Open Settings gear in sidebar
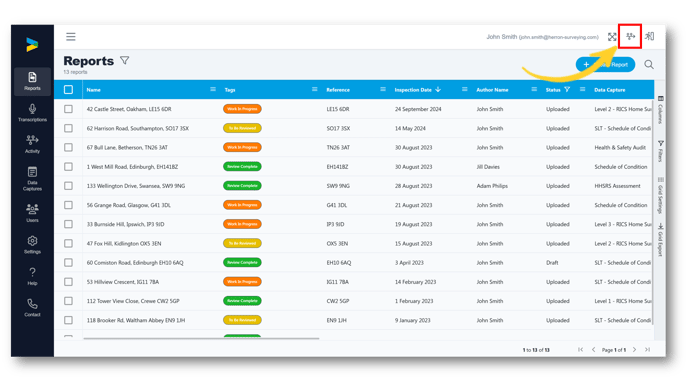 tap(32, 245)
